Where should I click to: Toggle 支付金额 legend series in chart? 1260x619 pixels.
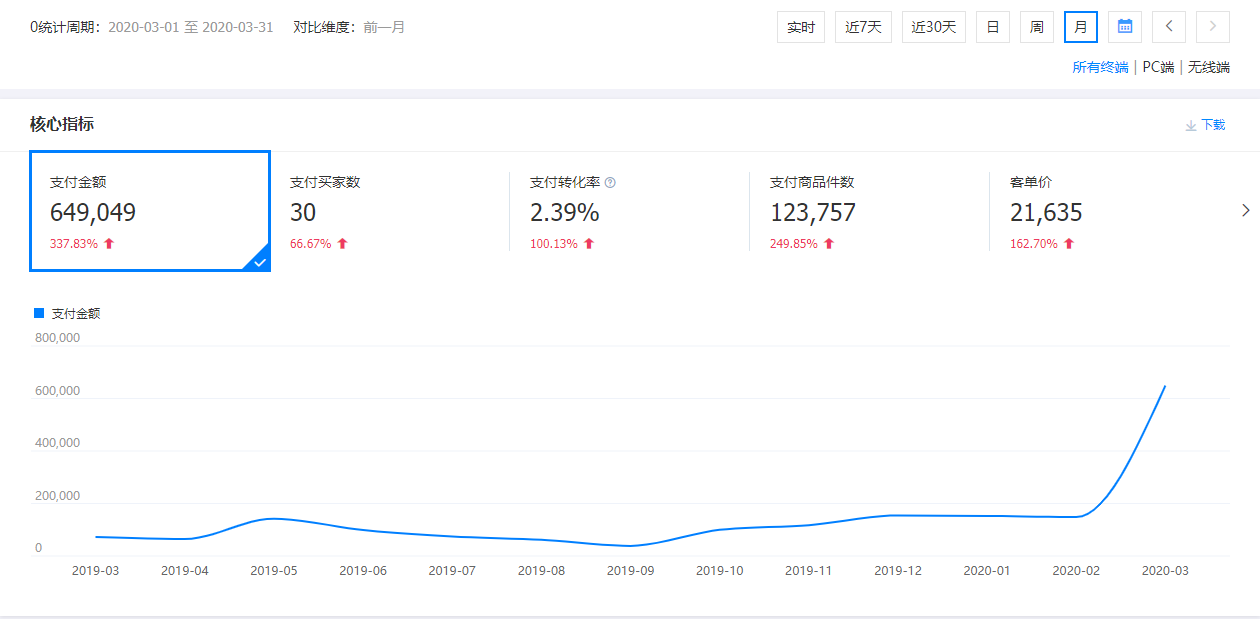coord(67,313)
